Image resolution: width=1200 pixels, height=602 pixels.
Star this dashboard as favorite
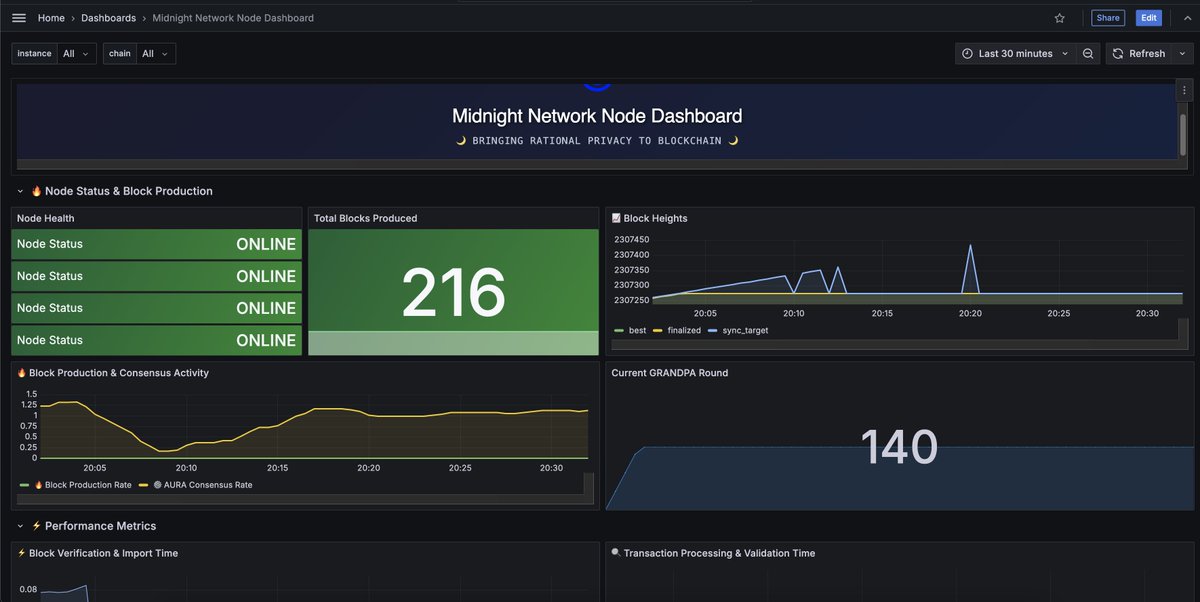click(x=1059, y=17)
